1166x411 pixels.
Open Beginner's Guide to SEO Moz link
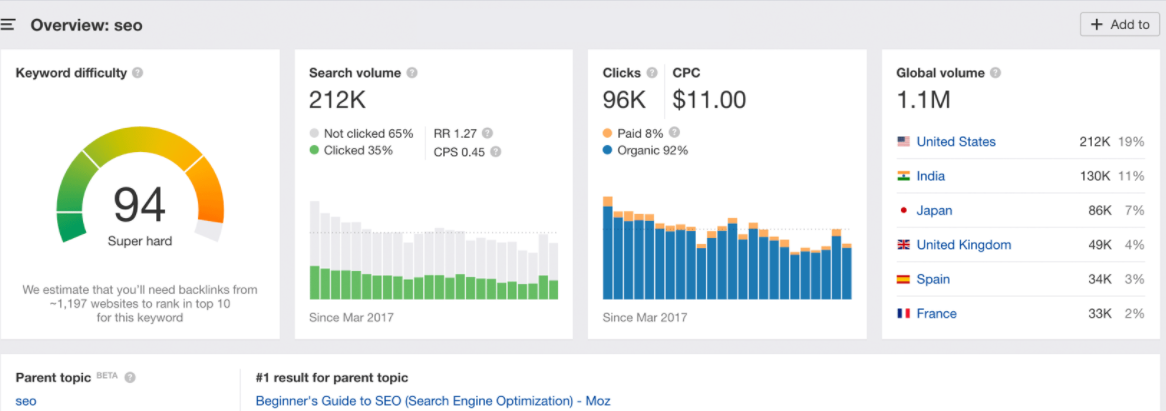click(x=433, y=401)
